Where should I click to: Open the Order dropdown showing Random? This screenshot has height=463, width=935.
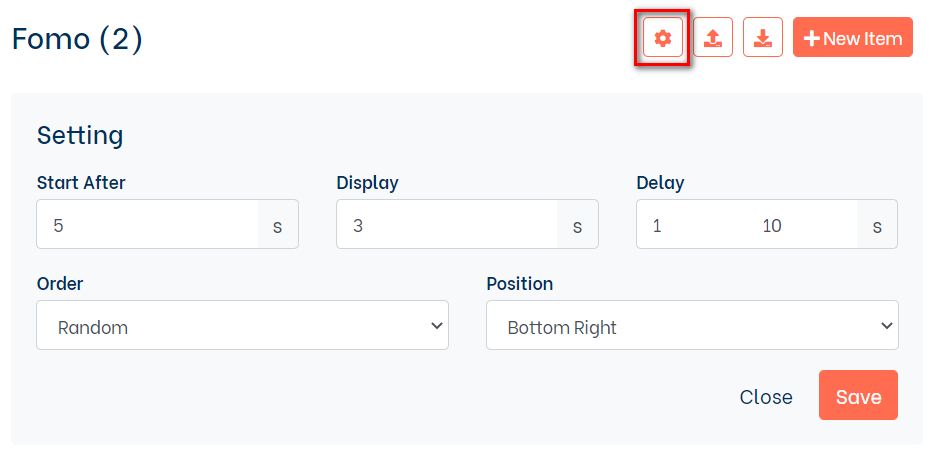[242, 326]
